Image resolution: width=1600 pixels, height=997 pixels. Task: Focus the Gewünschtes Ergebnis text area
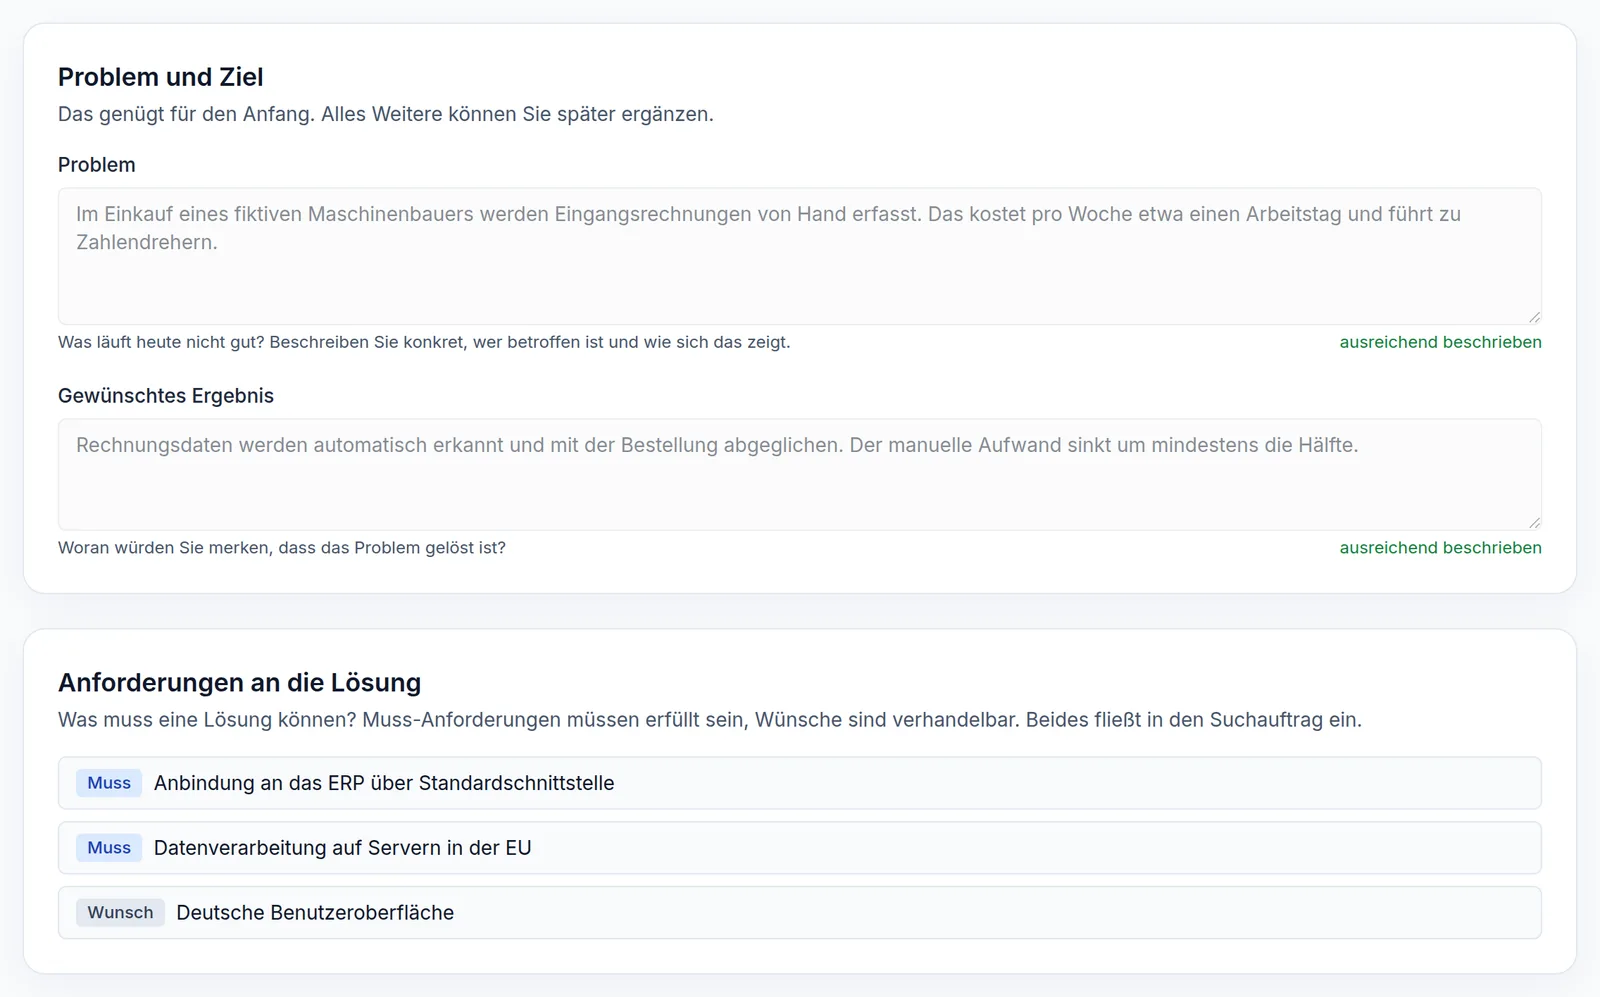click(799, 474)
